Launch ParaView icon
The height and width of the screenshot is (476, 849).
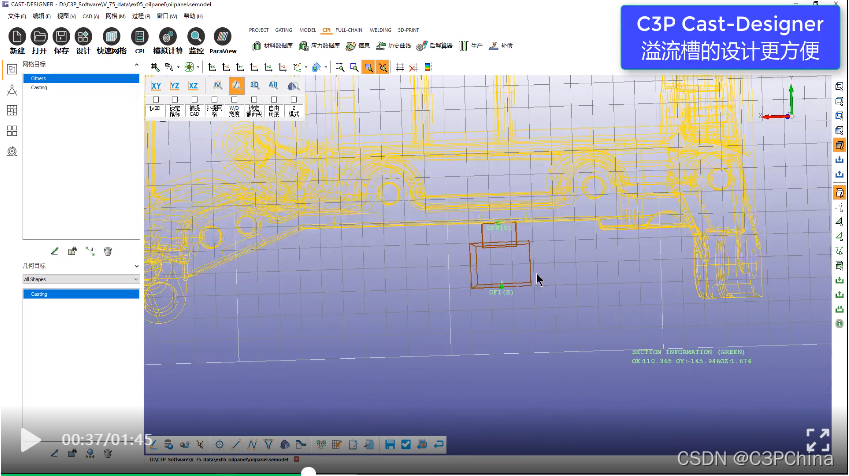(x=223, y=37)
